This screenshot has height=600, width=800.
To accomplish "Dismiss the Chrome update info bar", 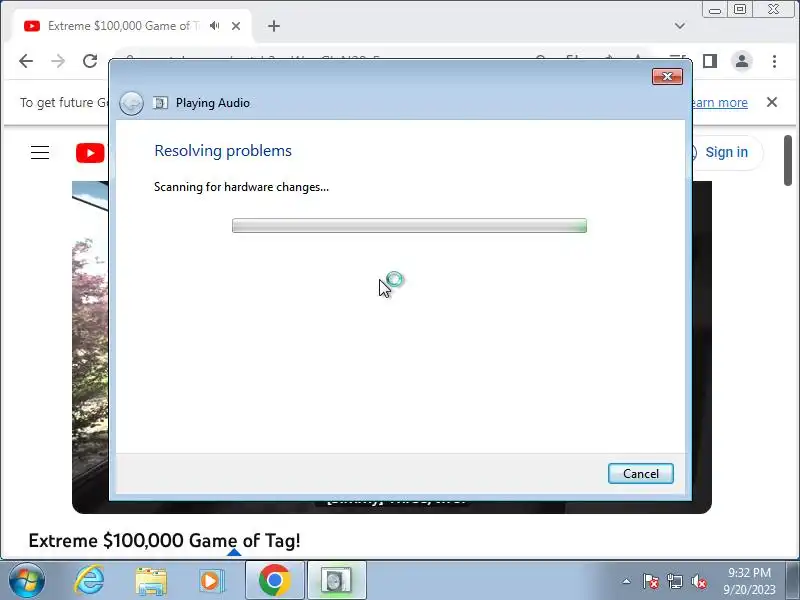I will (x=772, y=102).
